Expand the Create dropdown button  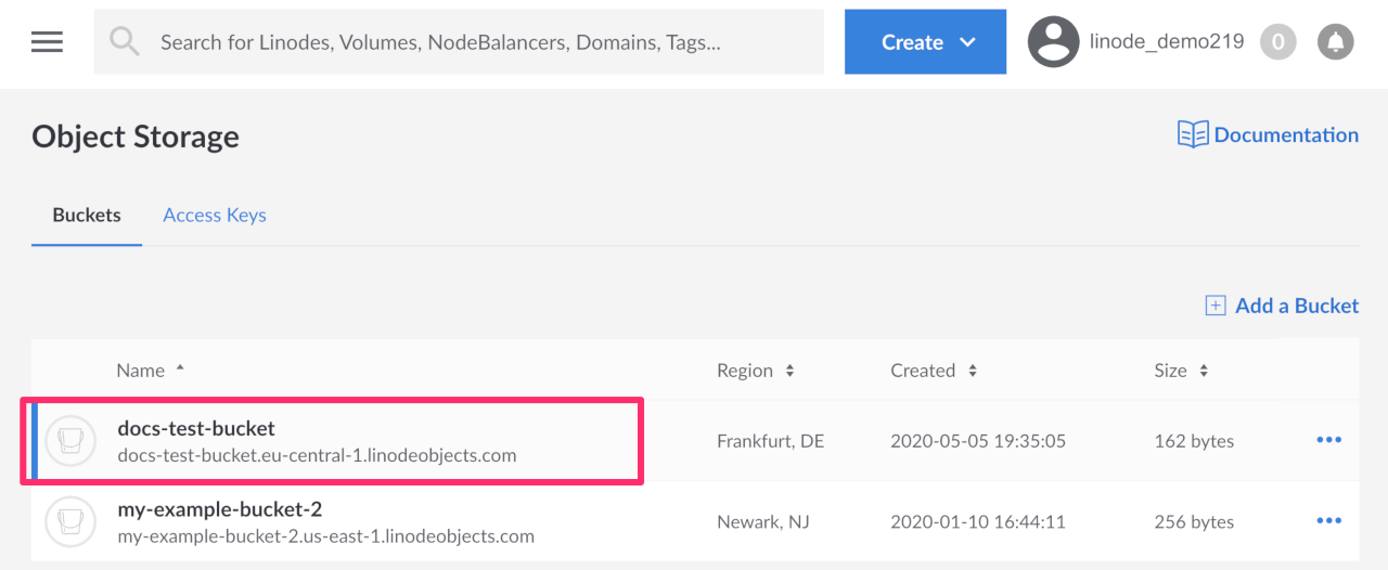[925, 42]
